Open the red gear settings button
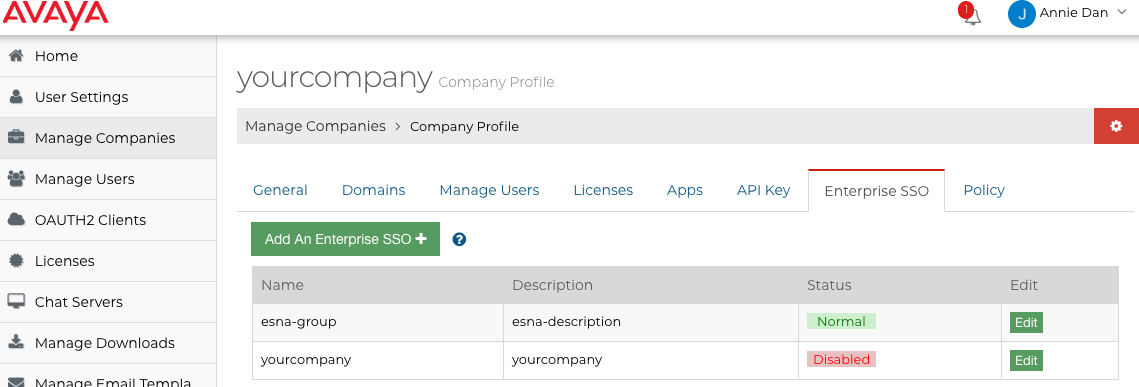Image resolution: width=1139 pixels, height=387 pixels. pyautogui.click(x=1116, y=126)
